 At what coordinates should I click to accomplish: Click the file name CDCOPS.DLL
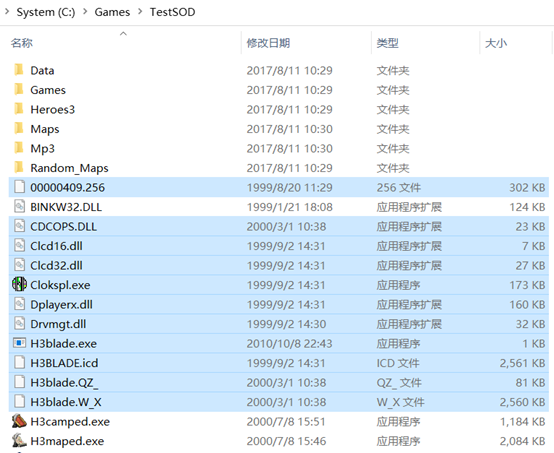pyautogui.click(x=64, y=226)
